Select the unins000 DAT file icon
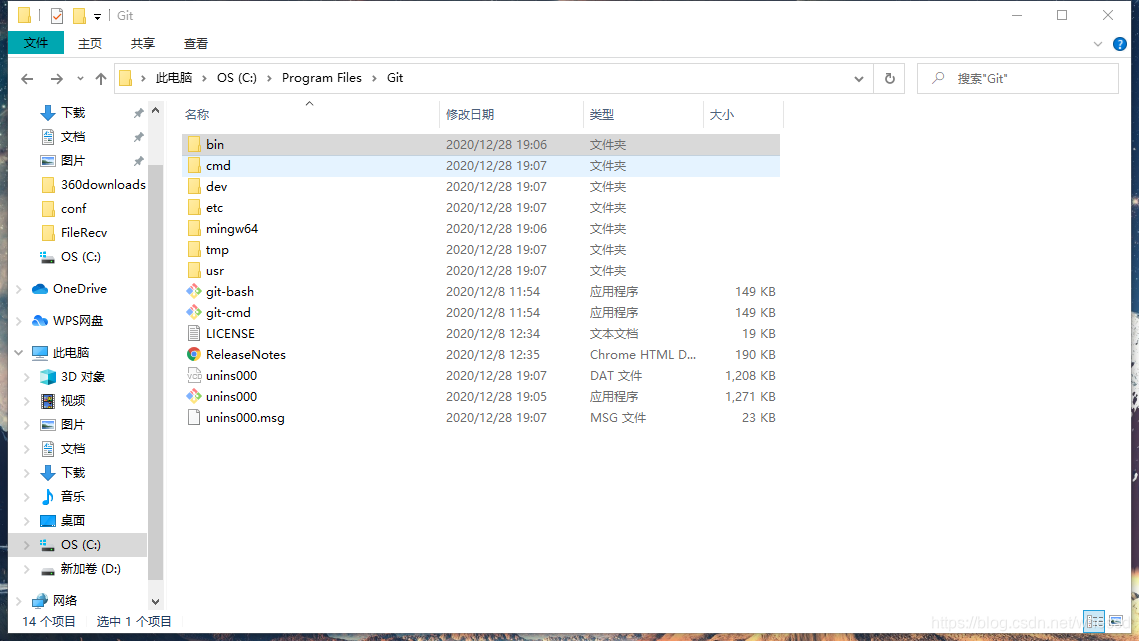This screenshot has height=641, width=1139. (x=194, y=376)
